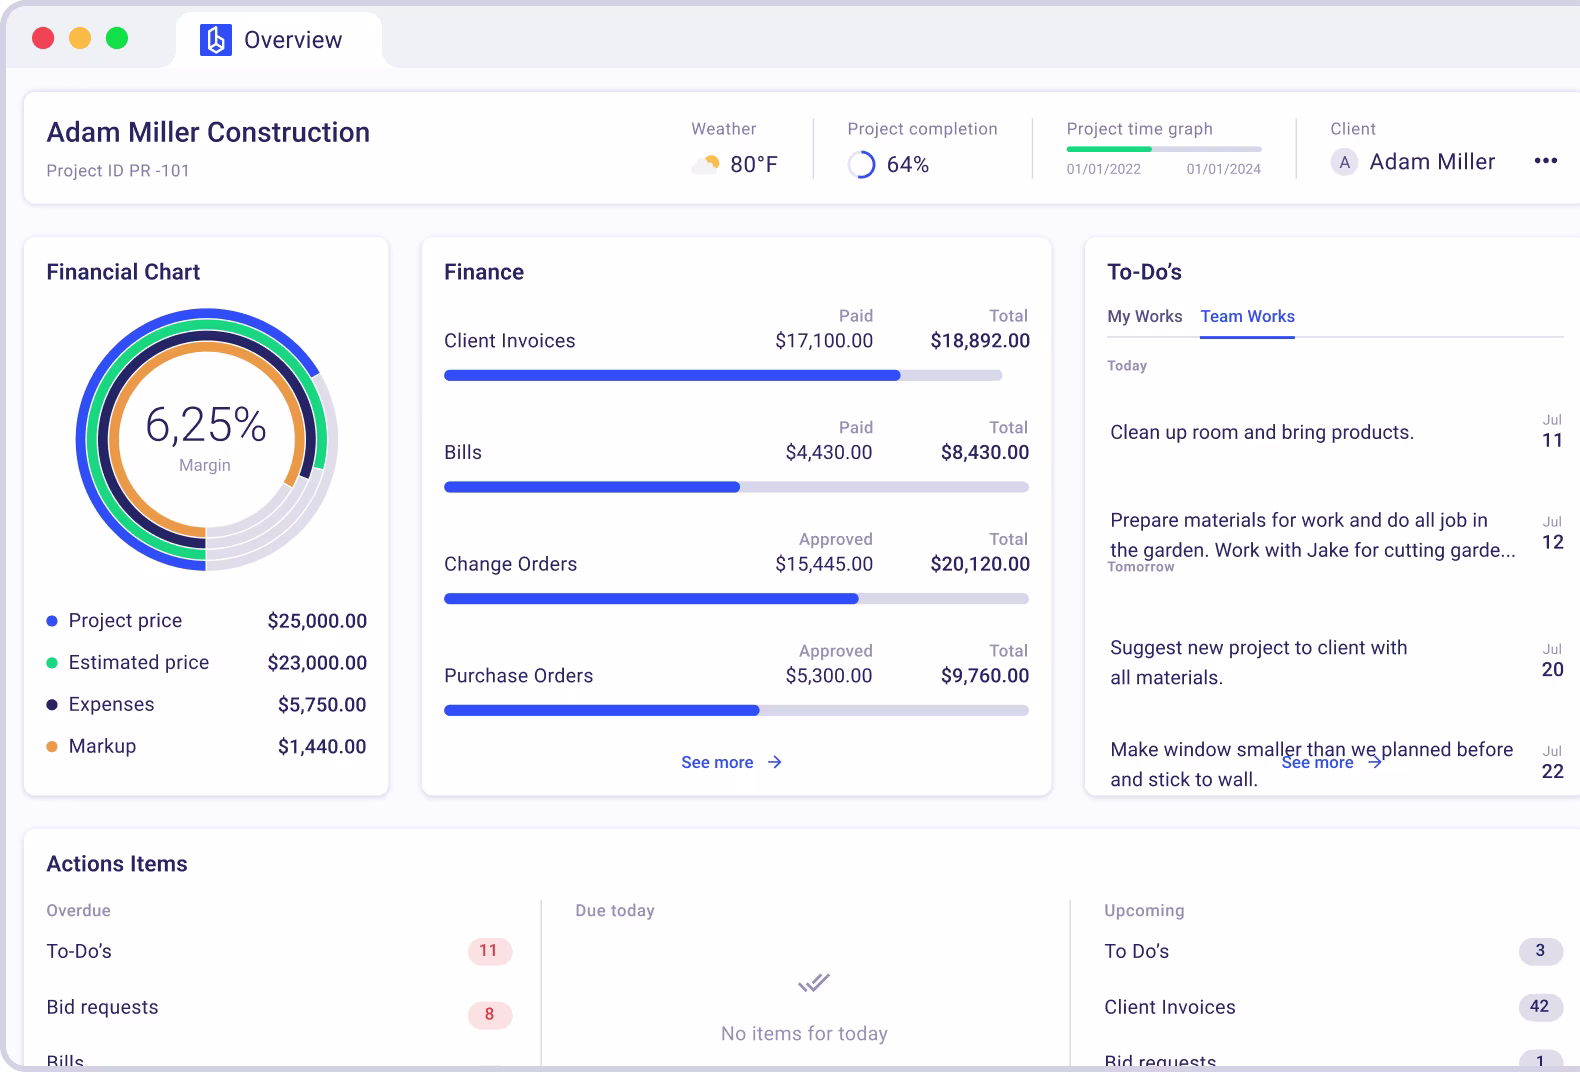
Task: Click the $5,750.00 Expenses value
Action: [x=322, y=705]
